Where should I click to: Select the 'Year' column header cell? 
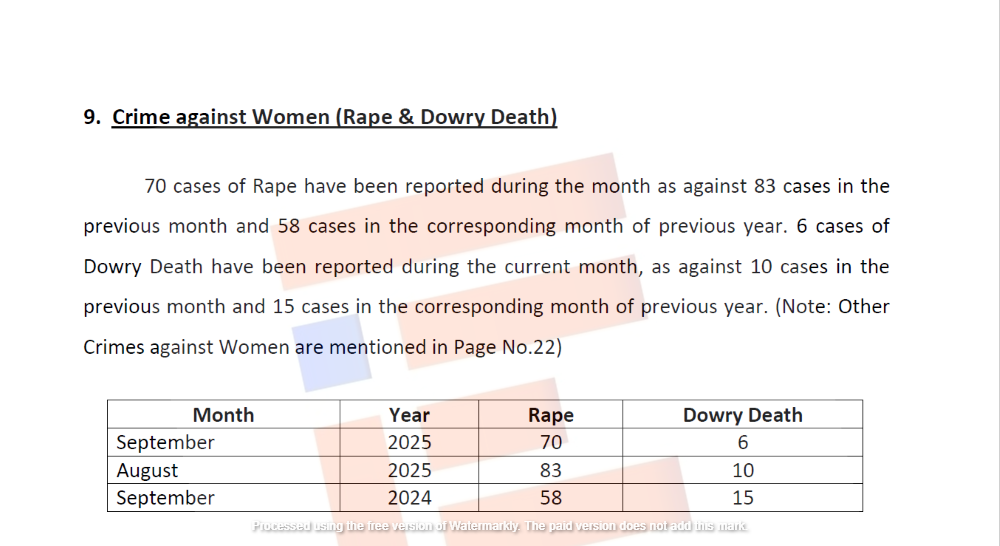pyautogui.click(x=409, y=415)
